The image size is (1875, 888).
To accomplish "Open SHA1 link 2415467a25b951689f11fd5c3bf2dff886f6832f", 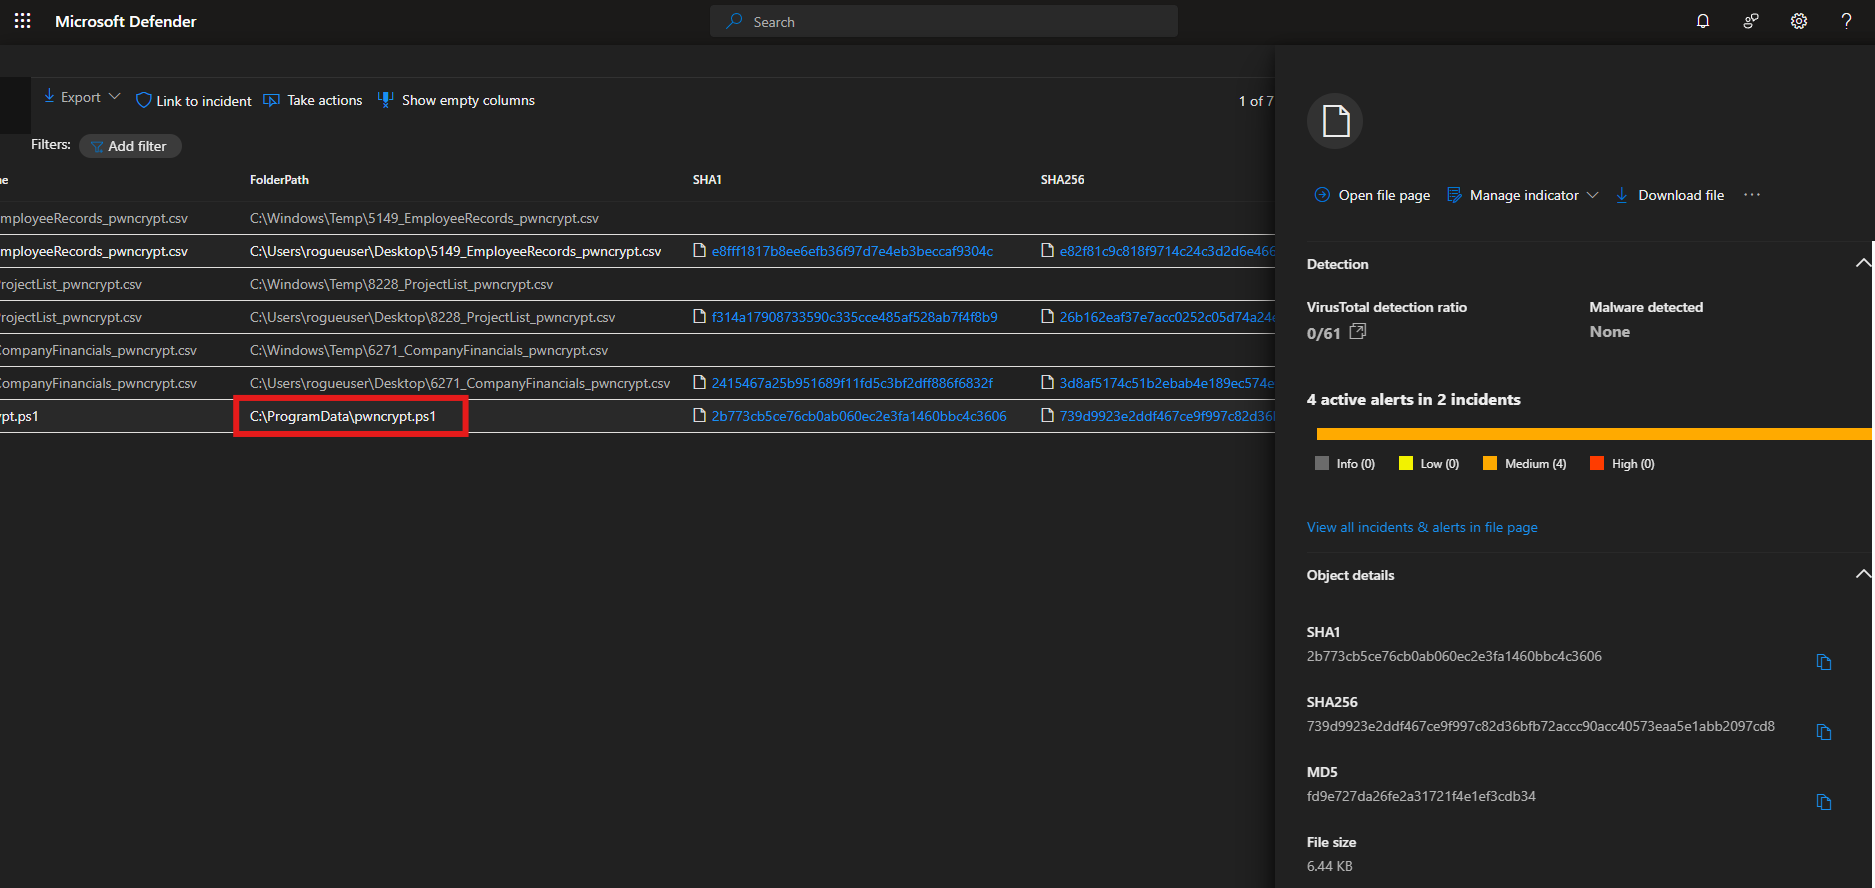I will click(852, 383).
